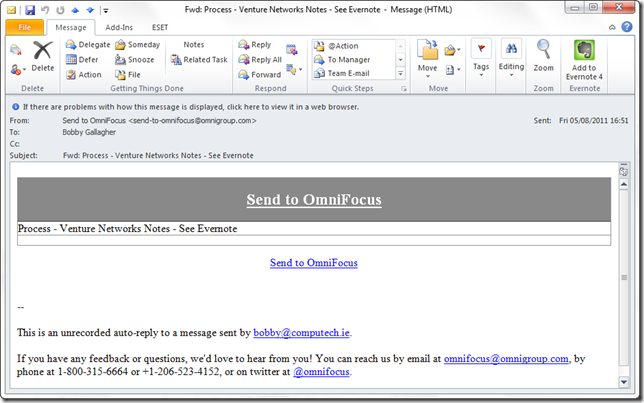Open the Editing dropdown
The height and width of the screenshot is (403, 644).
click(x=511, y=58)
